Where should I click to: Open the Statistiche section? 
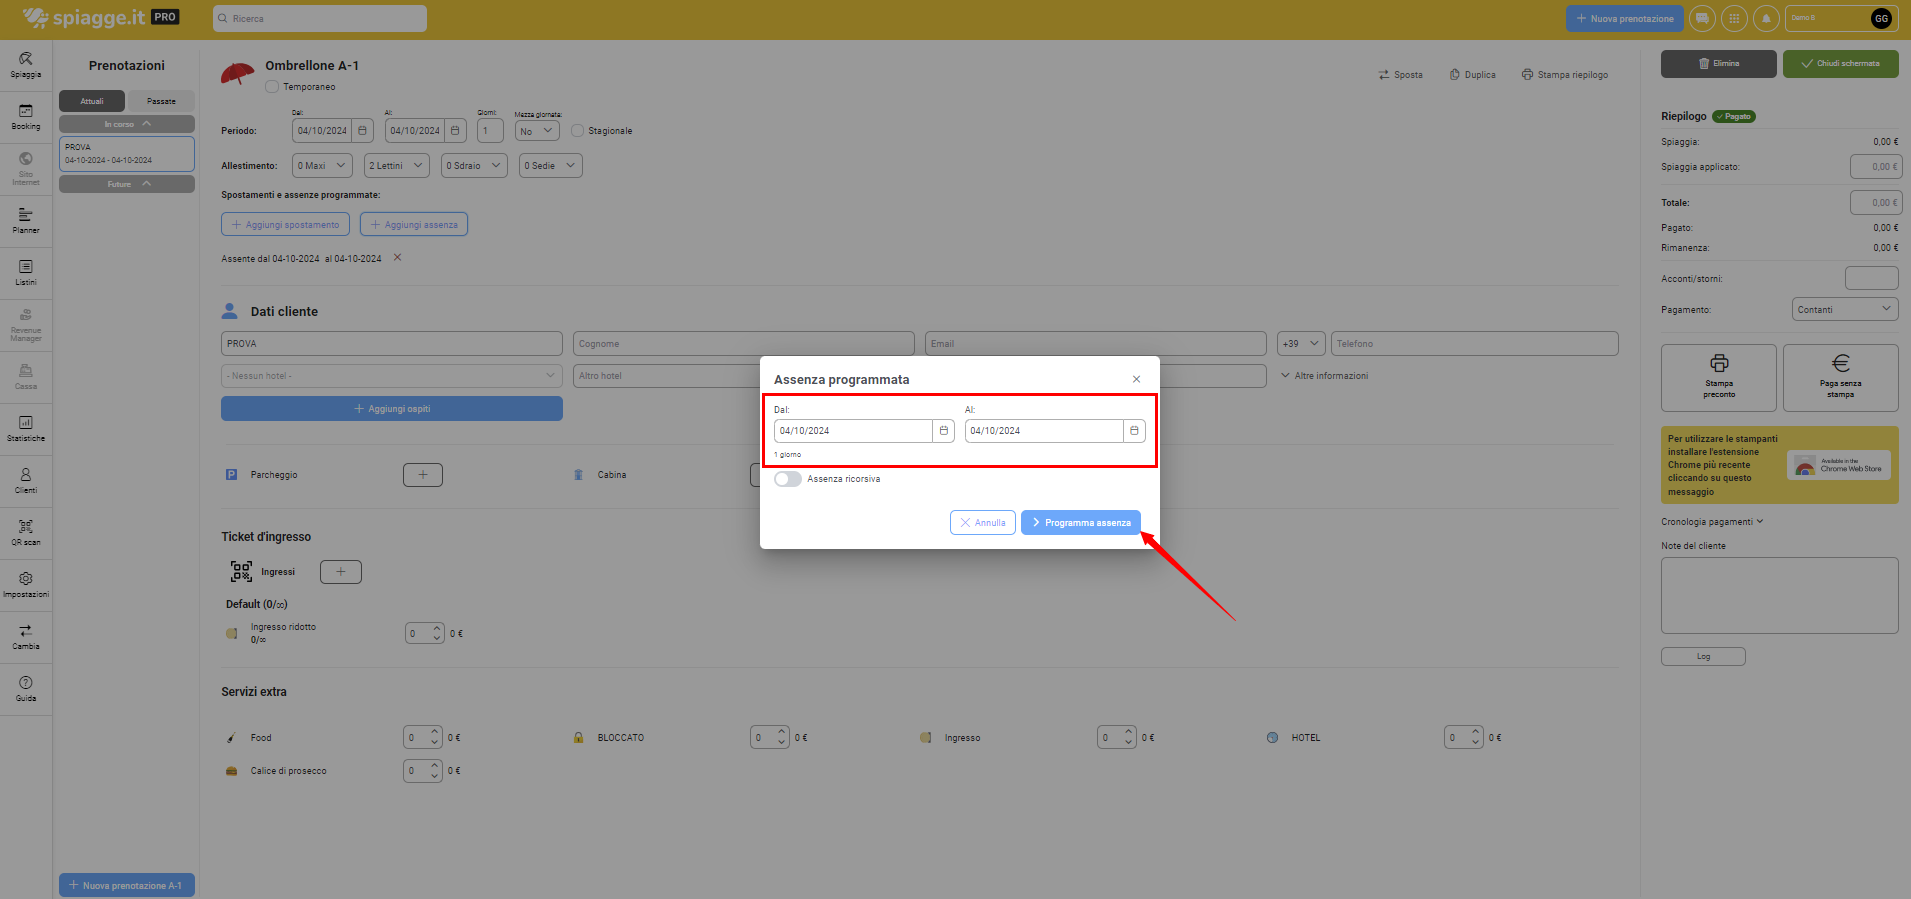[x=26, y=429]
